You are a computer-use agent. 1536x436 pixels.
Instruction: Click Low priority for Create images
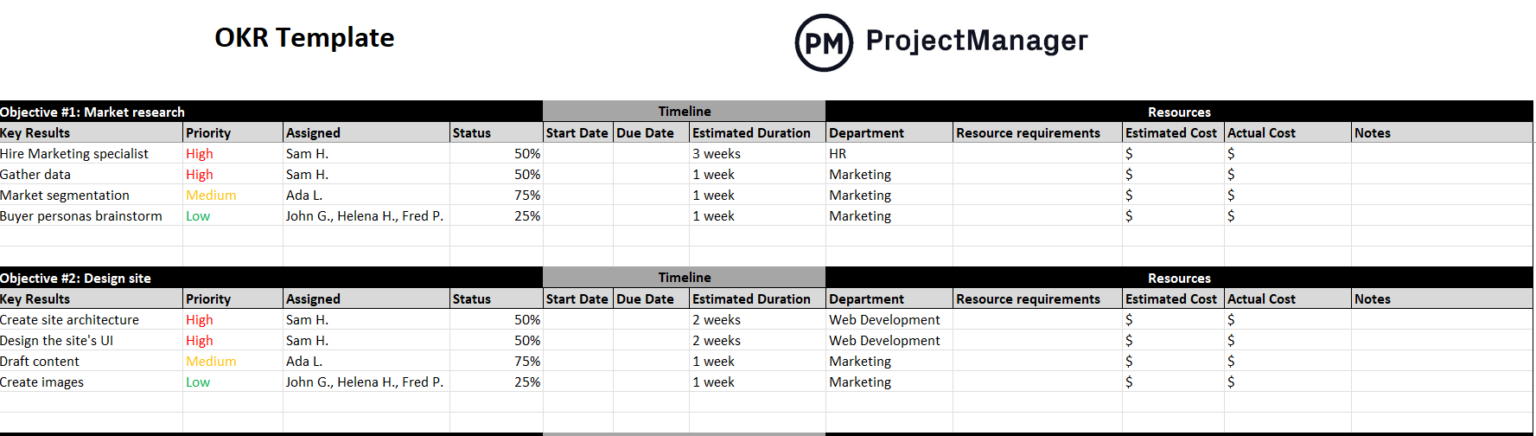point(198,382)
